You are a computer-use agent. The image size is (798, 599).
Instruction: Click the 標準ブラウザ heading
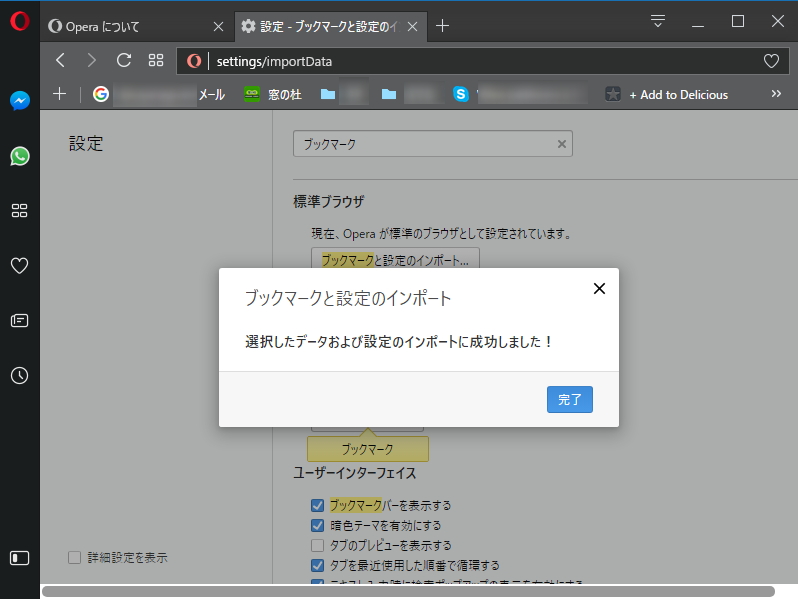[329, 202]
